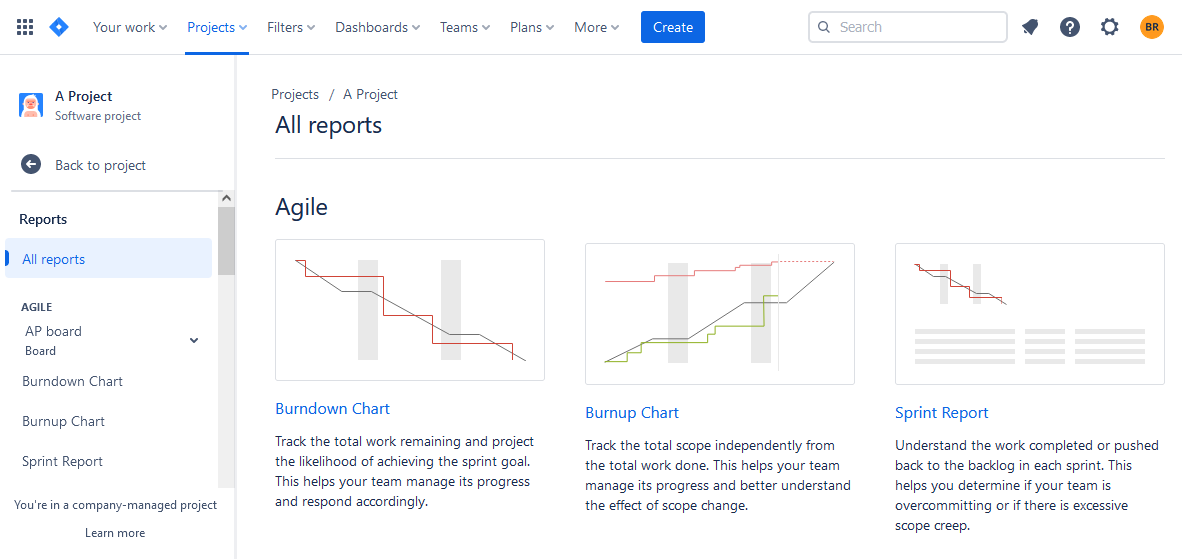Screen dimensions: 1182x559
Task: Open the help question mark icon
Action: pos(1070,27)
